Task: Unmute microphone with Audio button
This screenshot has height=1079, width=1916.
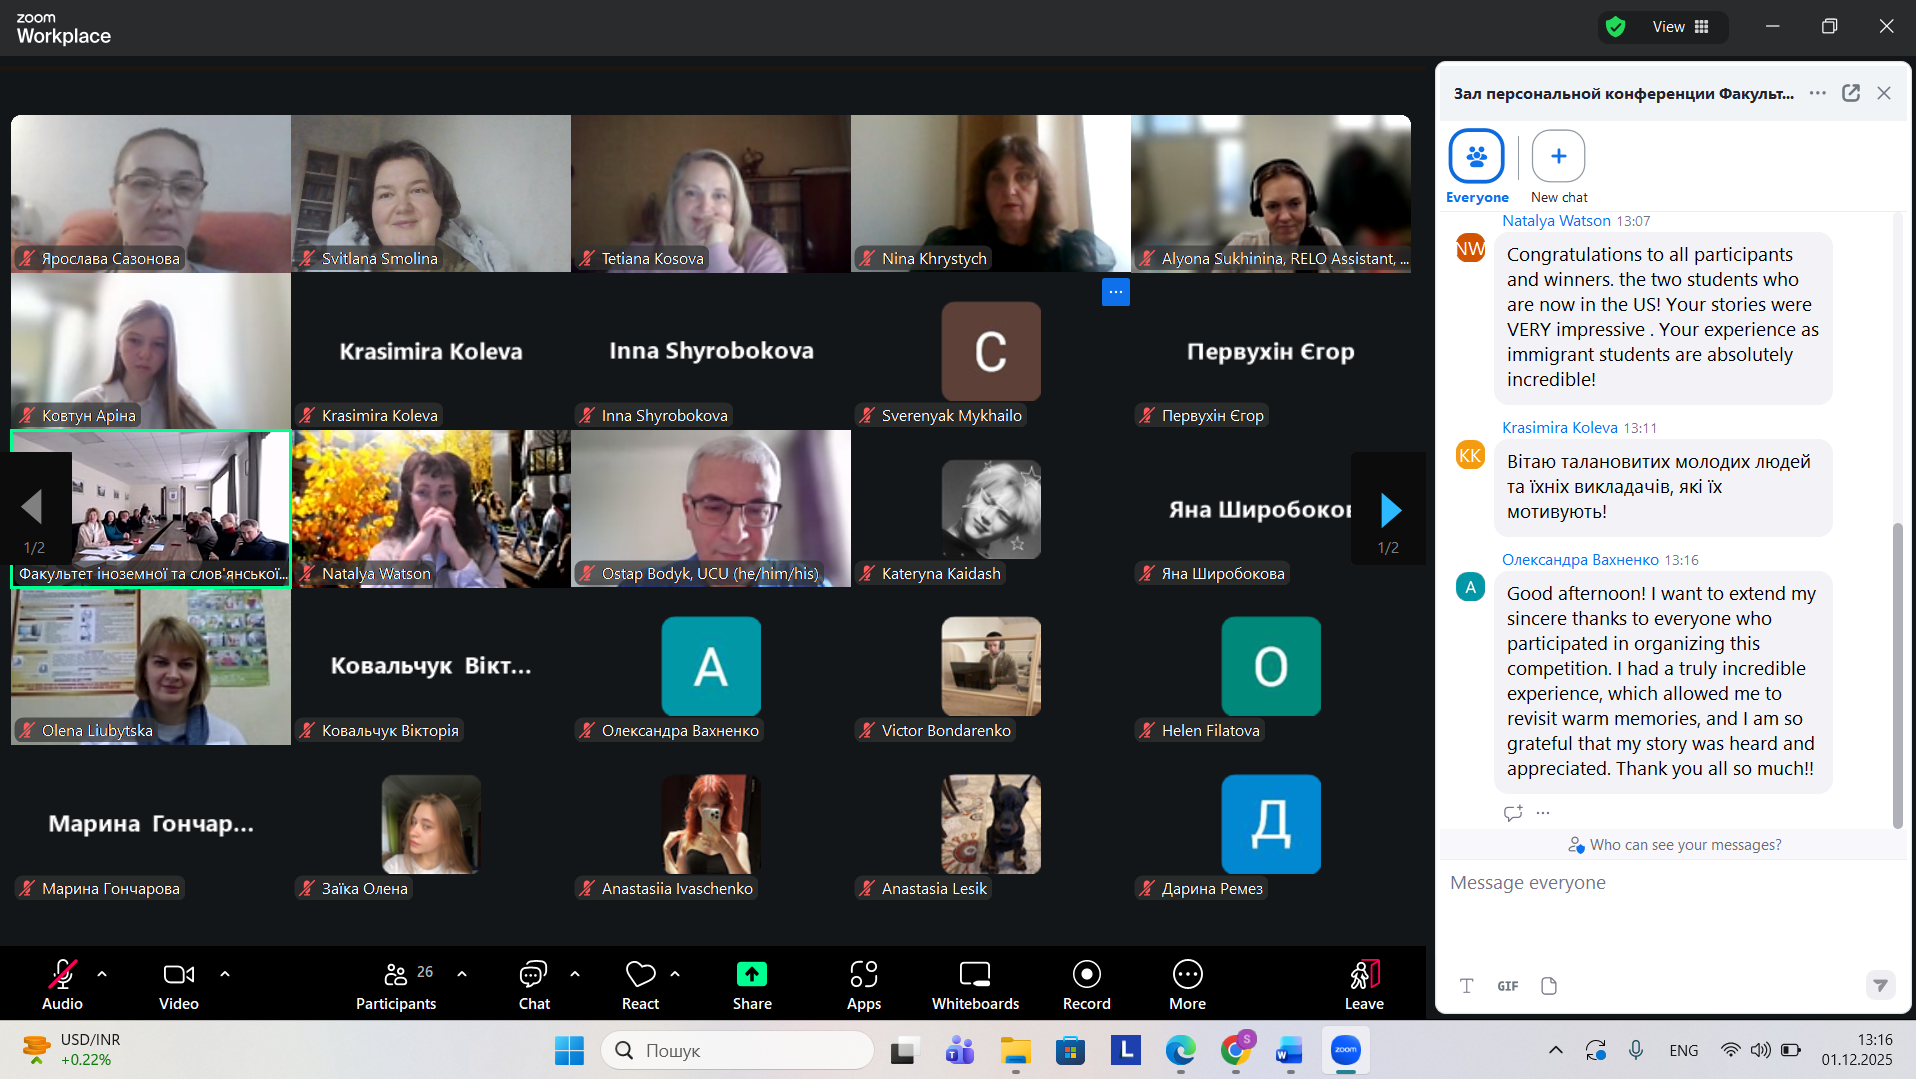Action: coord(62,985)
